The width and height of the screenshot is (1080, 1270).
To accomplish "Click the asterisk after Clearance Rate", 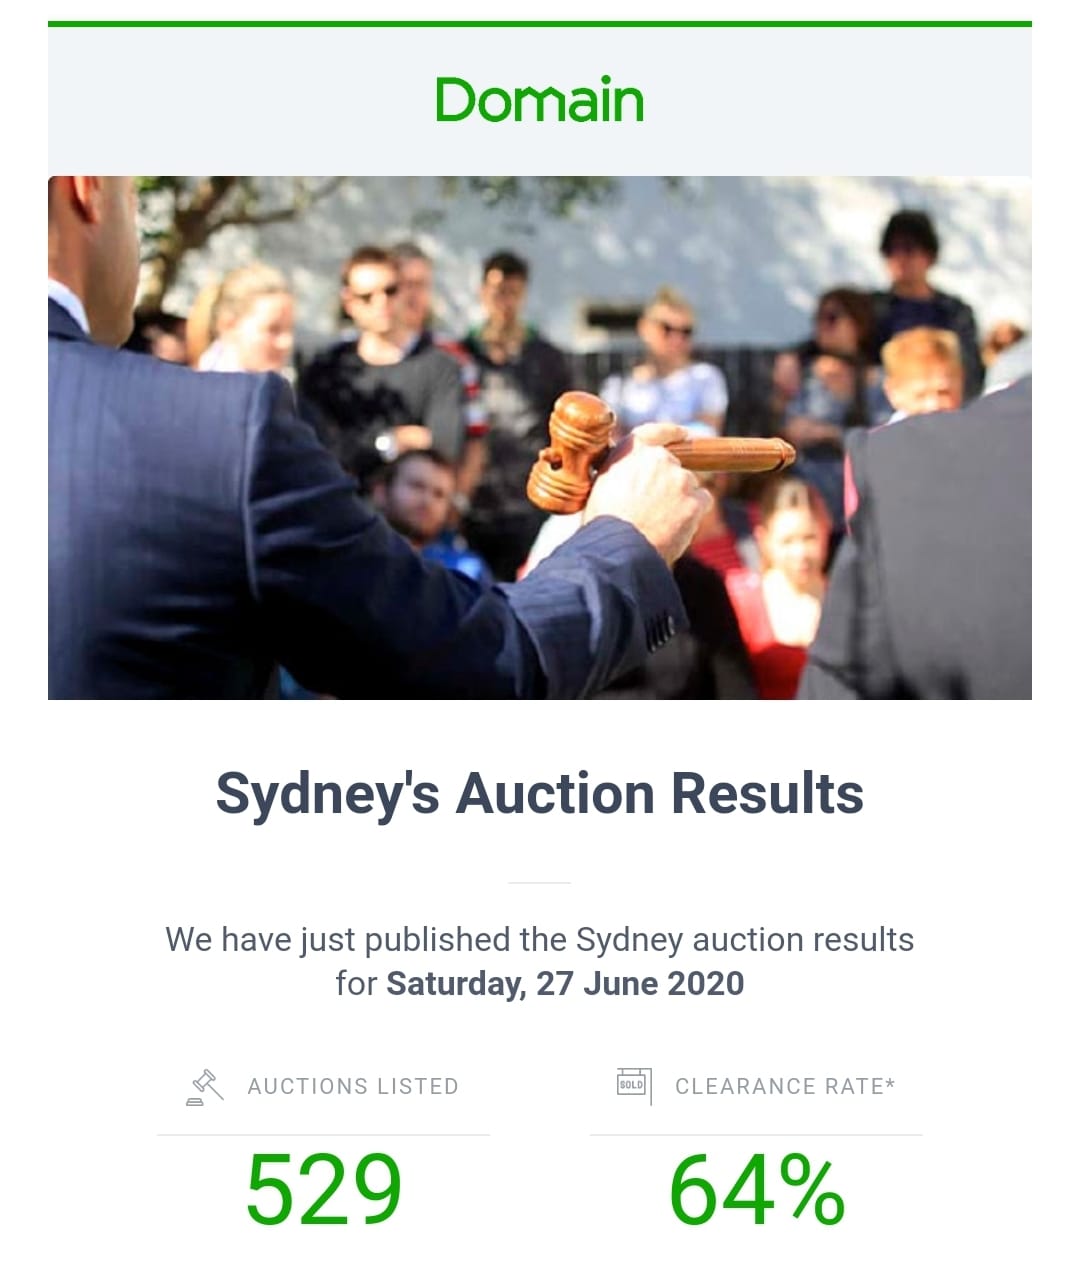I will tap(890, 1082).
